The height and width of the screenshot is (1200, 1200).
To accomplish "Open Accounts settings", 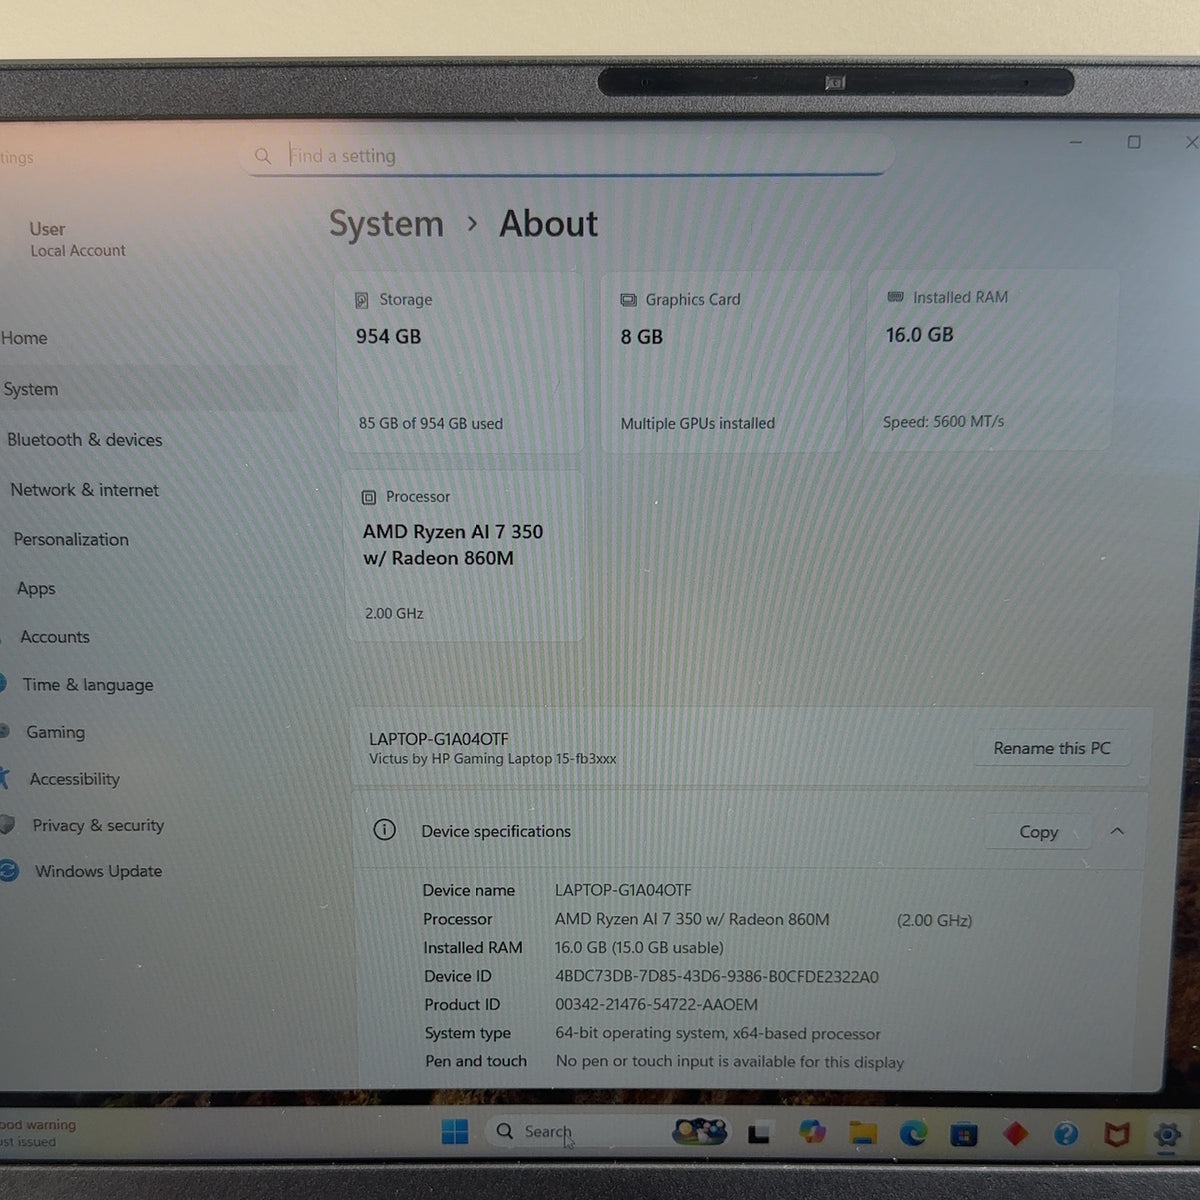I will pos(55,637).
